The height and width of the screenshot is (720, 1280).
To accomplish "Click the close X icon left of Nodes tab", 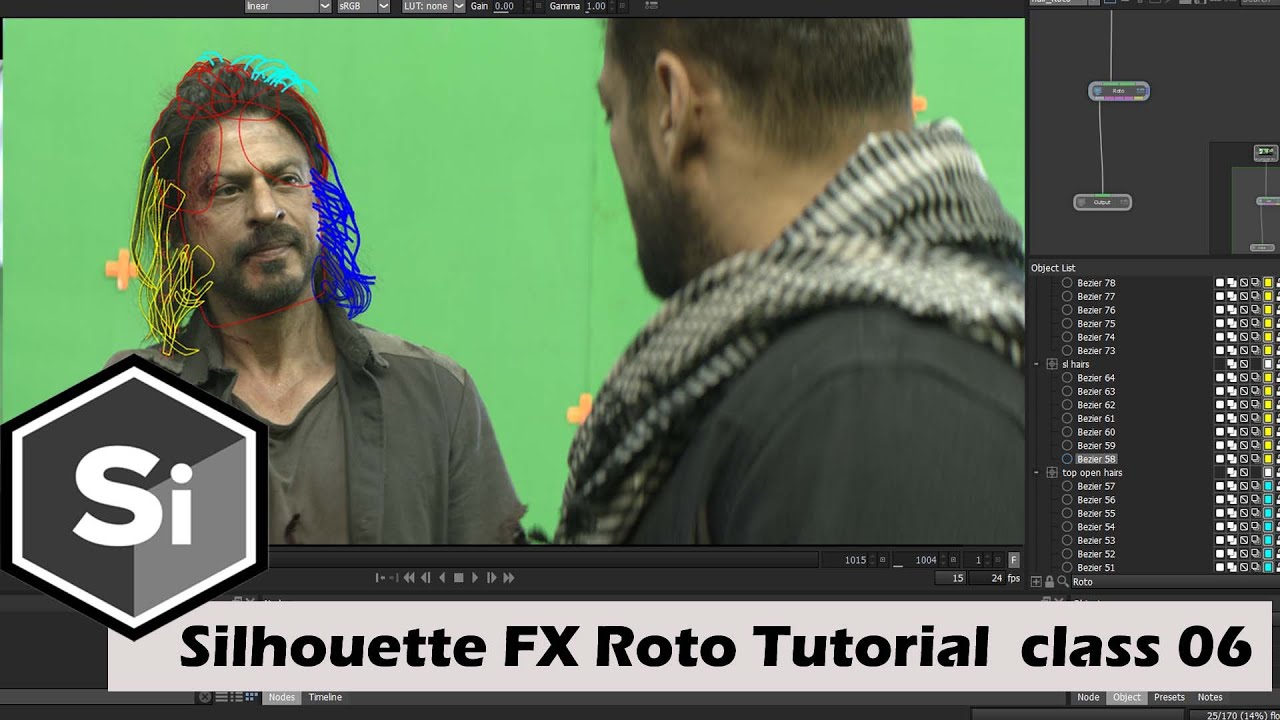I will pyautogui.click(x=205, y=697).
